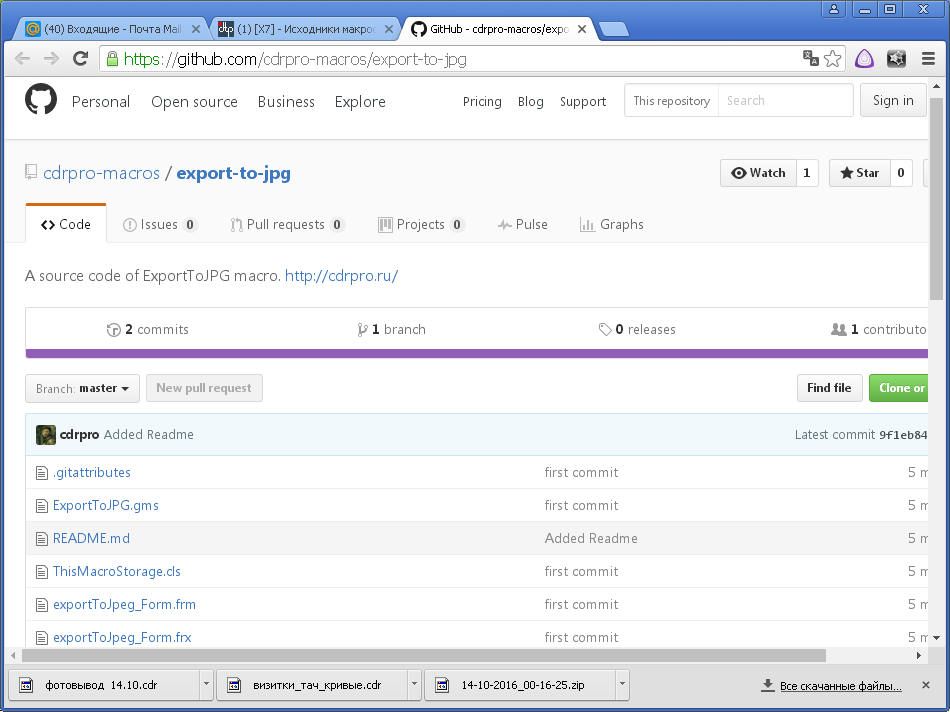Open the Pricing link
The image size is (950, 712).
tap(482, 102)
